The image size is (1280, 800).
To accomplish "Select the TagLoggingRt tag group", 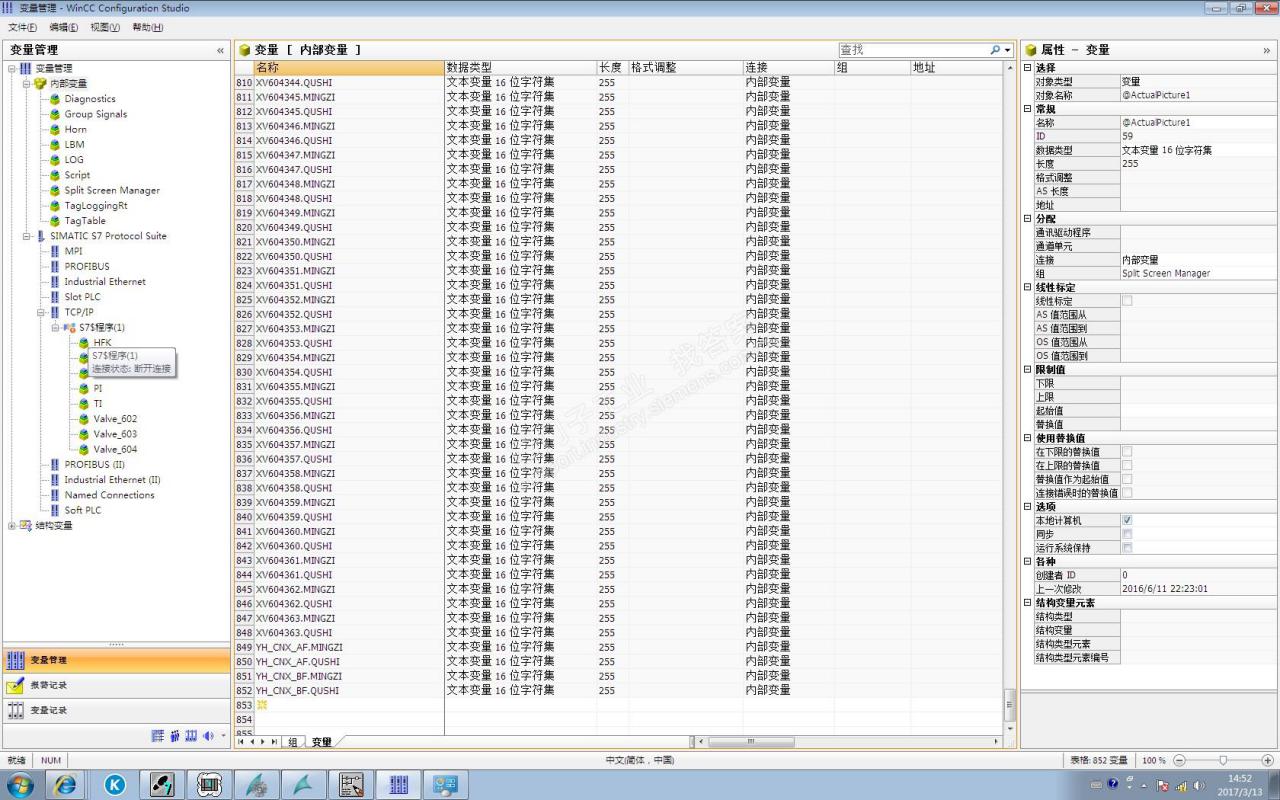I will point(96,205).
